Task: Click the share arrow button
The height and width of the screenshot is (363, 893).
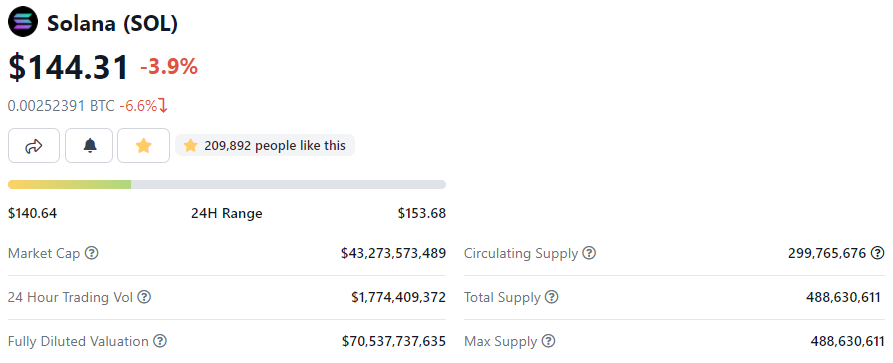Action: pos(34,146)
